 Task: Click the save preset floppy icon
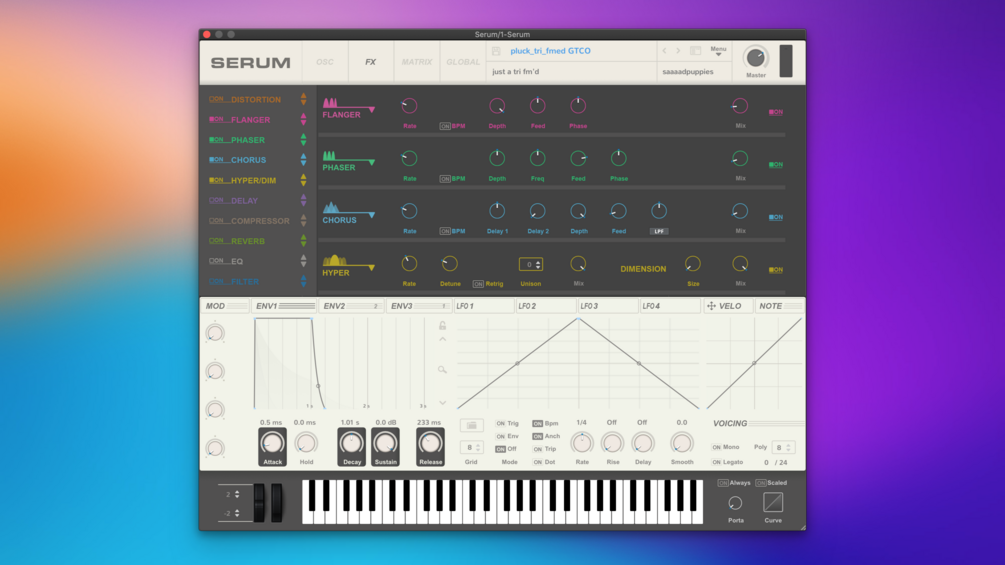point(496,51)
